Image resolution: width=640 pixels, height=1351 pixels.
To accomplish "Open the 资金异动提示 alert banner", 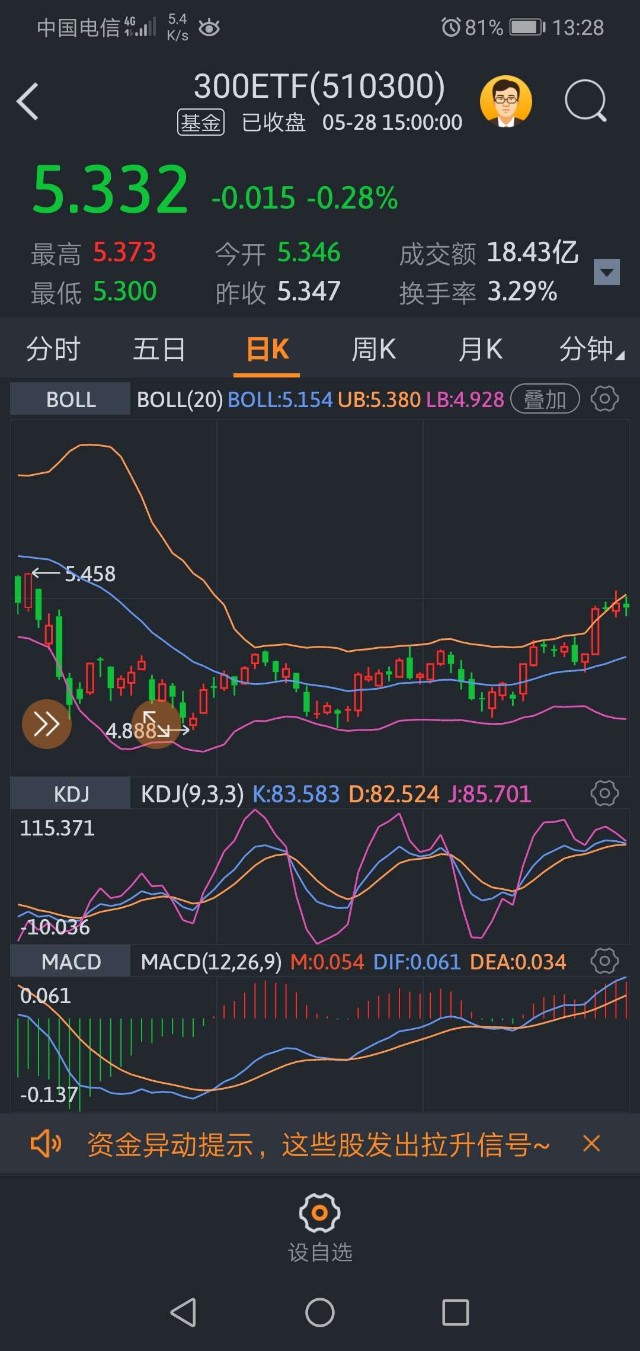I will point(318,1144).
